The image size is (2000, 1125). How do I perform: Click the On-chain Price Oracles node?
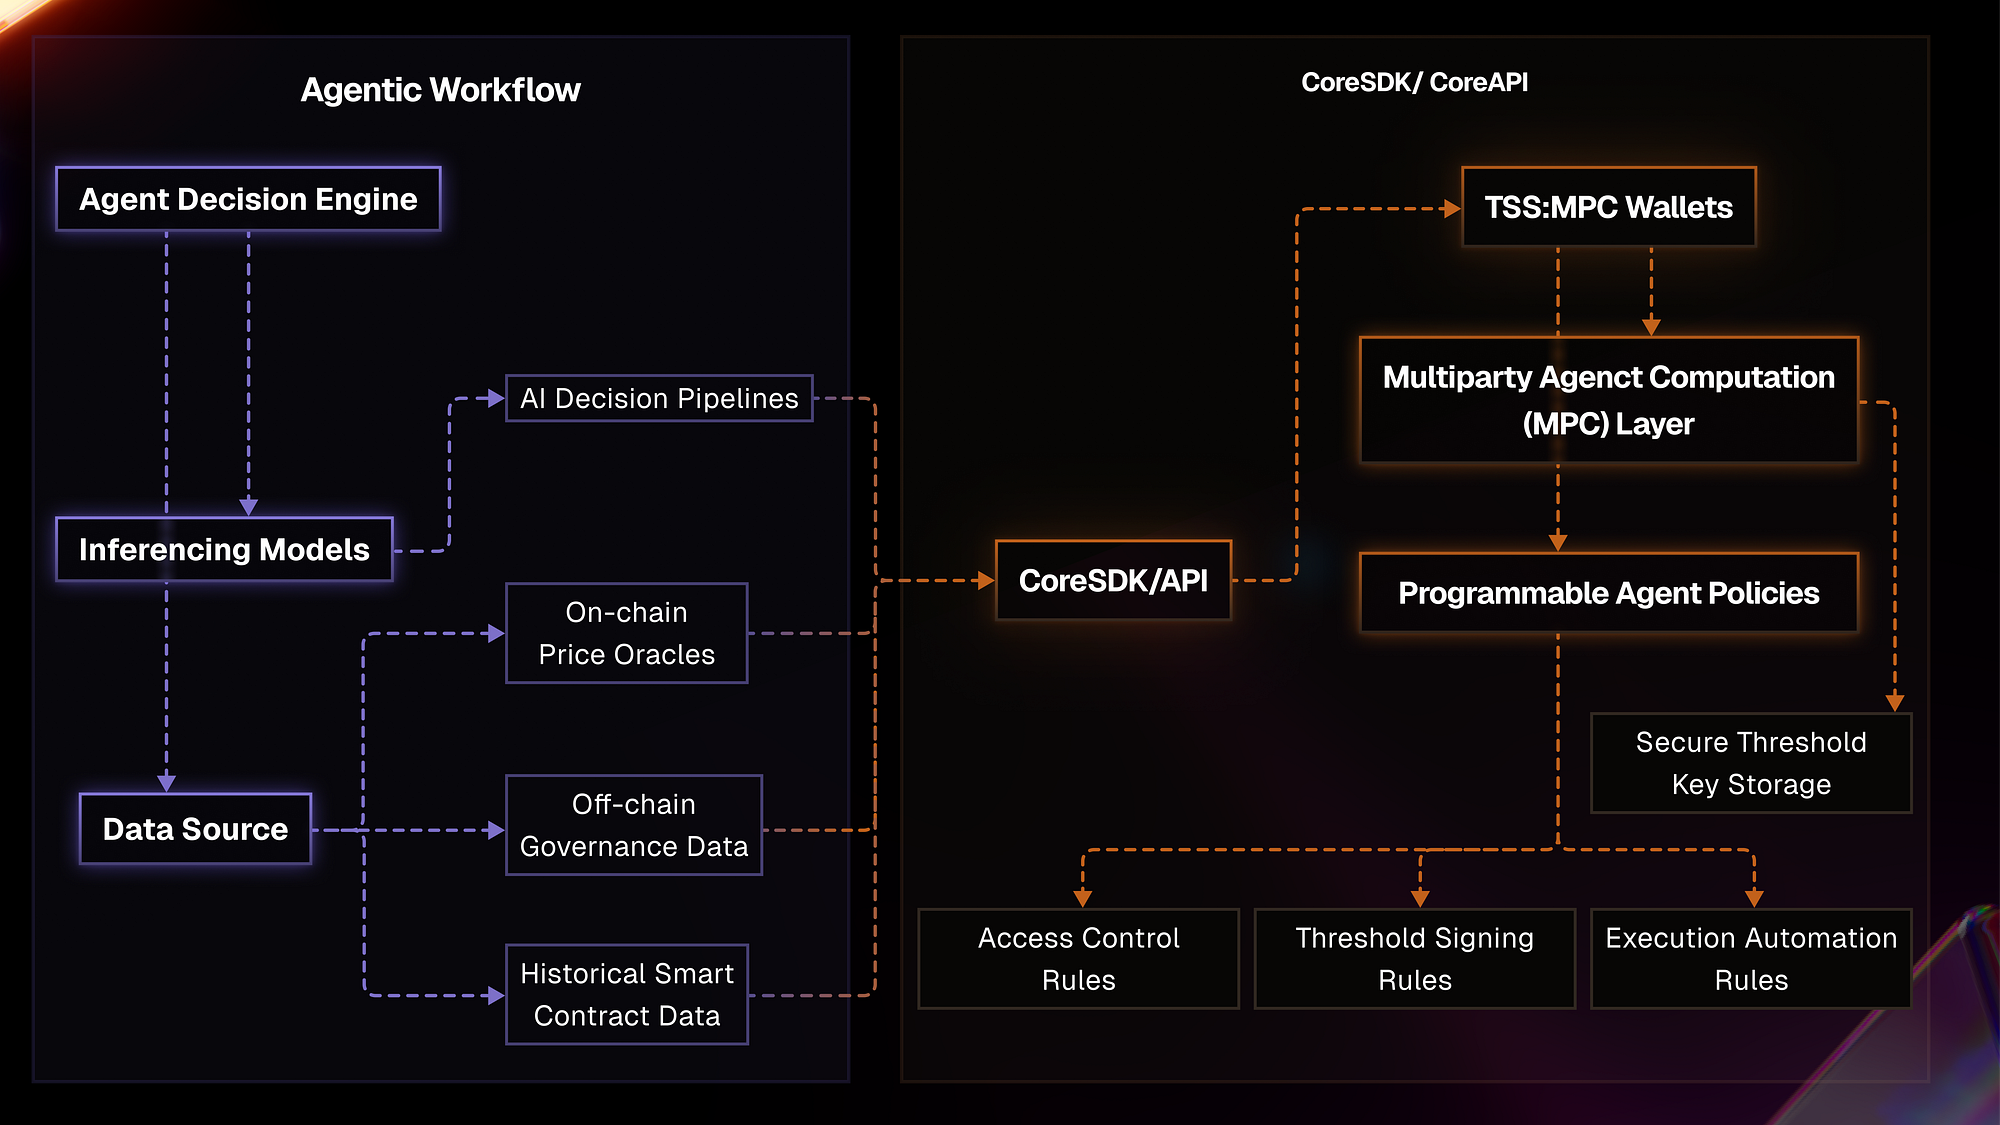tap(627, 633)
